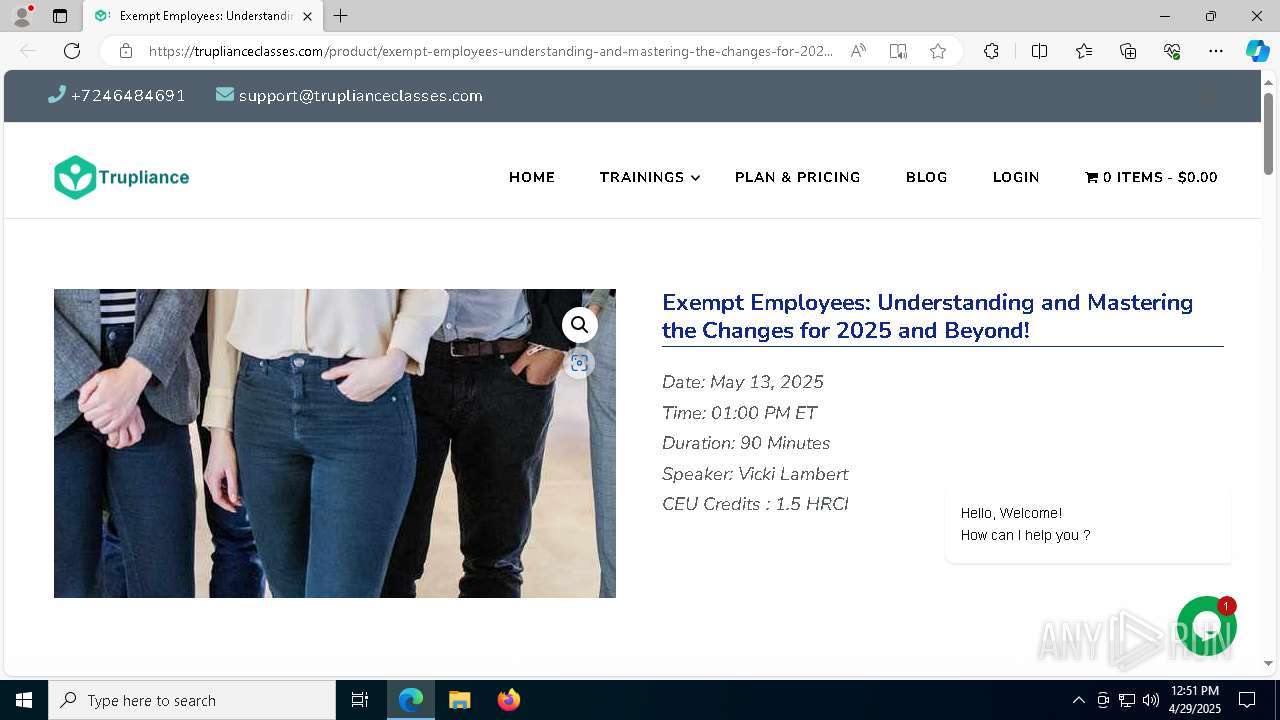Select the Speaker: Vicki Lambert text
This screenshot has height=720, width=1280.
(x=755, y=474)
